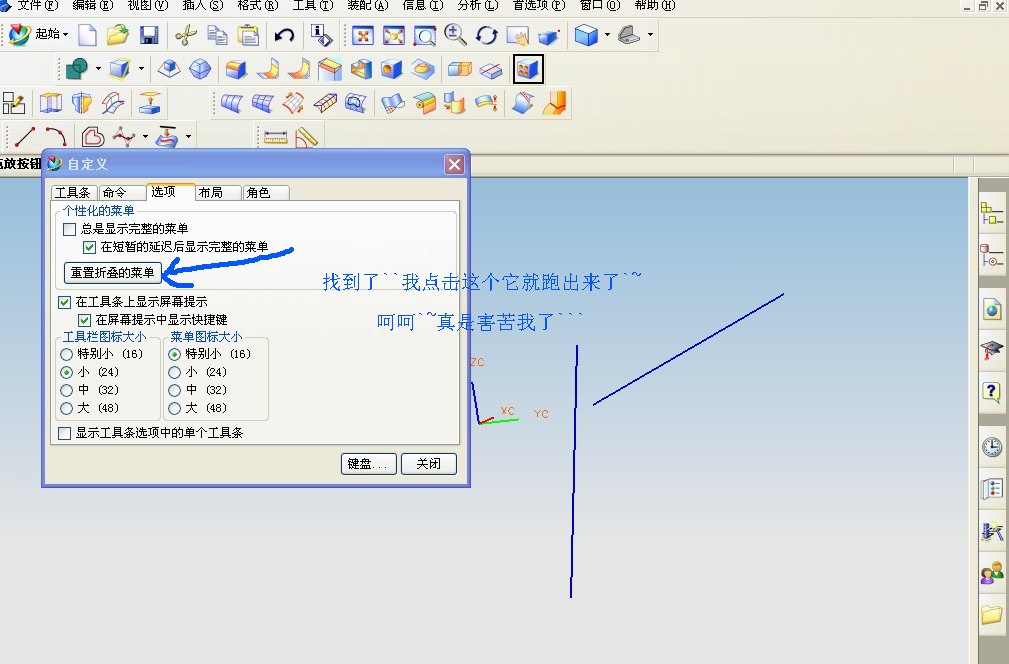The height and width of the screenshot is (664, 1009).
Task: Toggle 总是显示完整的菜单 checkbox
Action: pyautogui.click(x=69, y=229)
